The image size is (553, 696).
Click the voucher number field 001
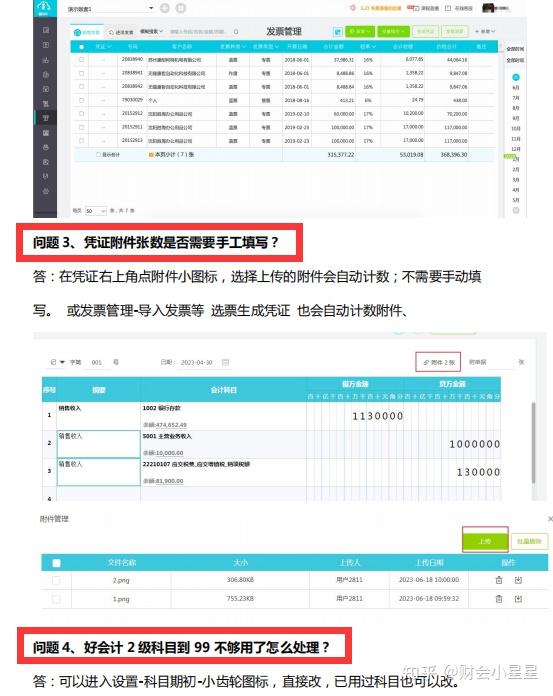pos(97,362)
